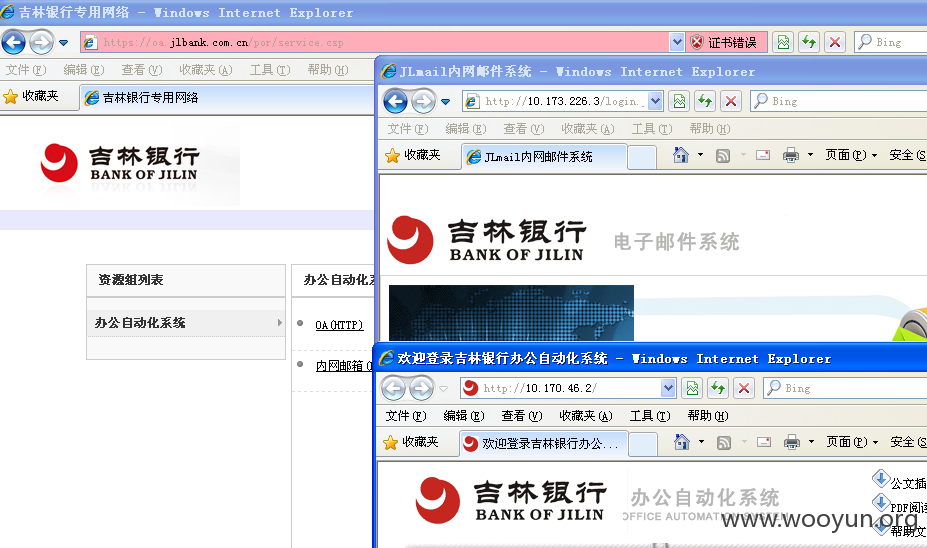Image resolution: width=927 pixels, height=548 pixels.
Task: Click Home icon in JLmail window
Action: [x=681, y=155]
